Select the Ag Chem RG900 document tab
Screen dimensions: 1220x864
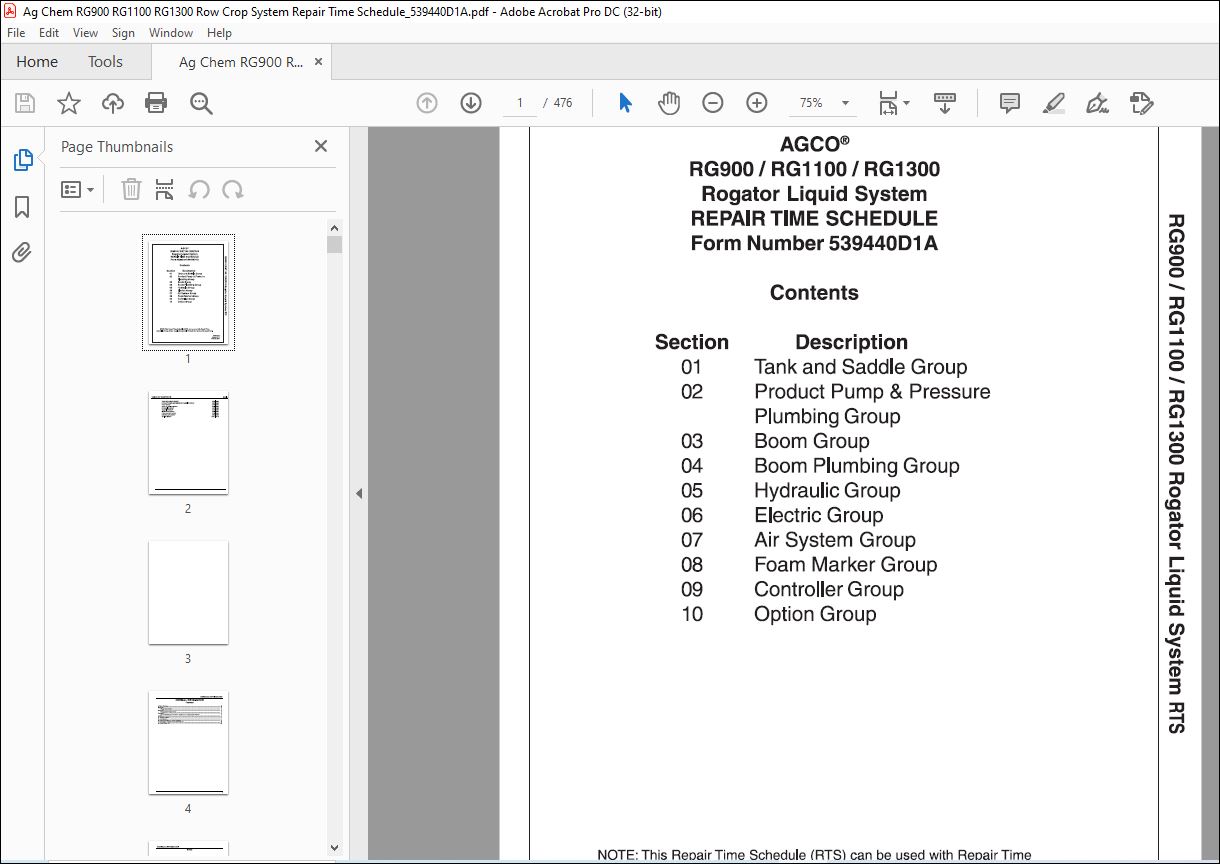(241, 62)
